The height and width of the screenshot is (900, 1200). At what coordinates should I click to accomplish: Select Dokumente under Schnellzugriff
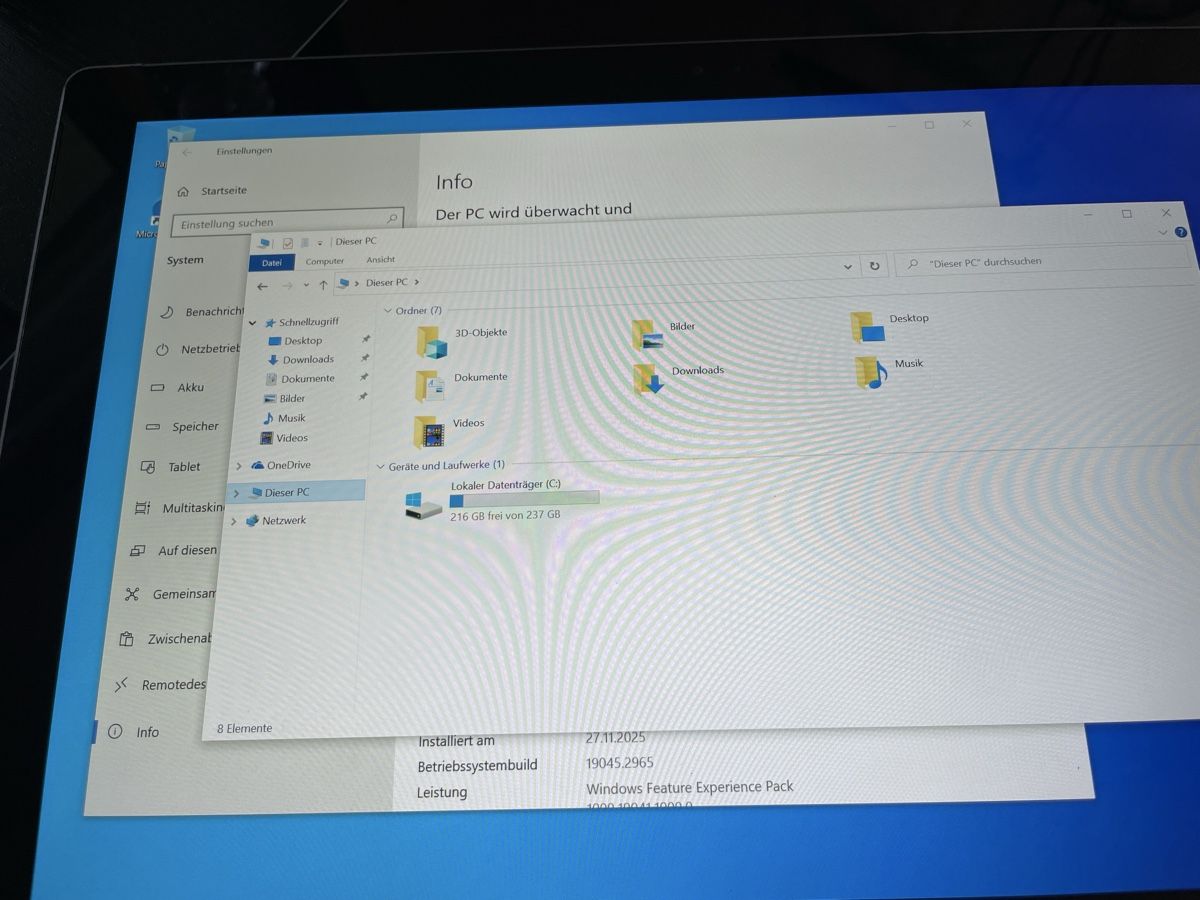pos(300,379)
